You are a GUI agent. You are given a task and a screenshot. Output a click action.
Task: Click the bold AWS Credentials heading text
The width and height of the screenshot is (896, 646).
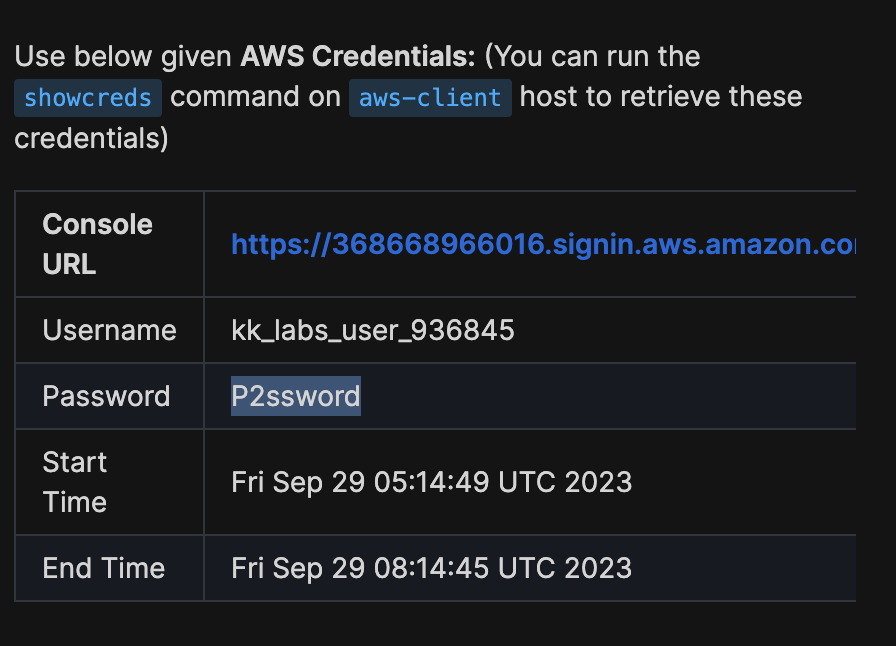tap(357, 56)
